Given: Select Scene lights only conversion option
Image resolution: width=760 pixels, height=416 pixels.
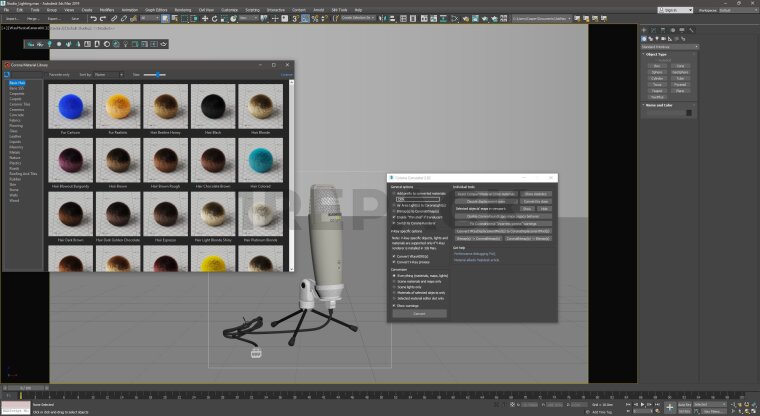Looking at the screenshot, I should (x=393, y=287).
